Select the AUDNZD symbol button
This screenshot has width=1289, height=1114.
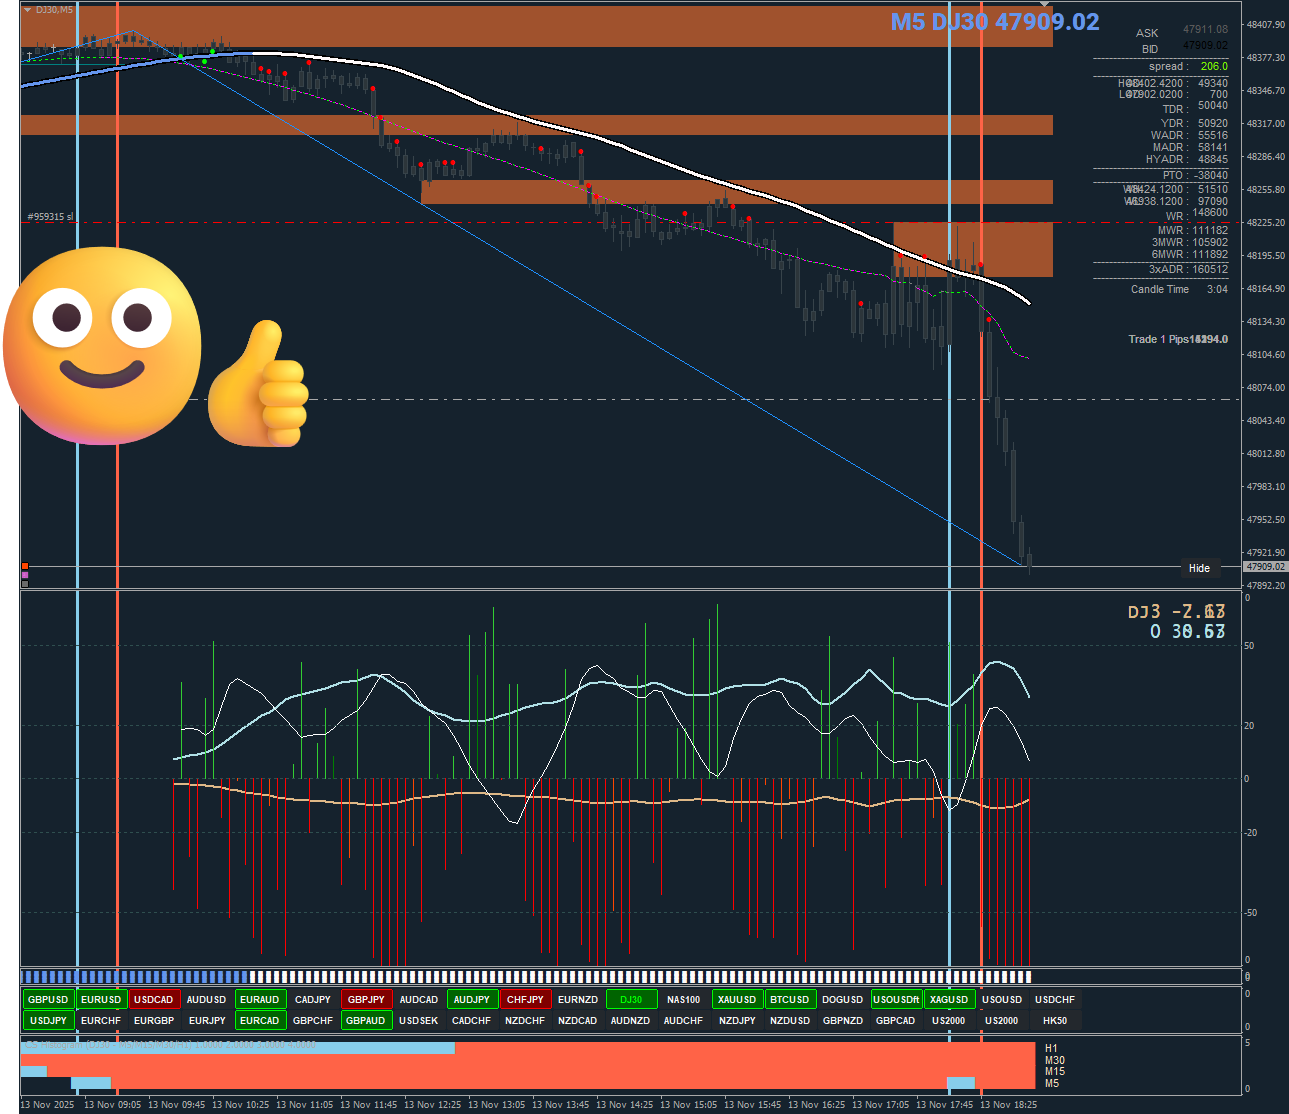point(631,1021)
